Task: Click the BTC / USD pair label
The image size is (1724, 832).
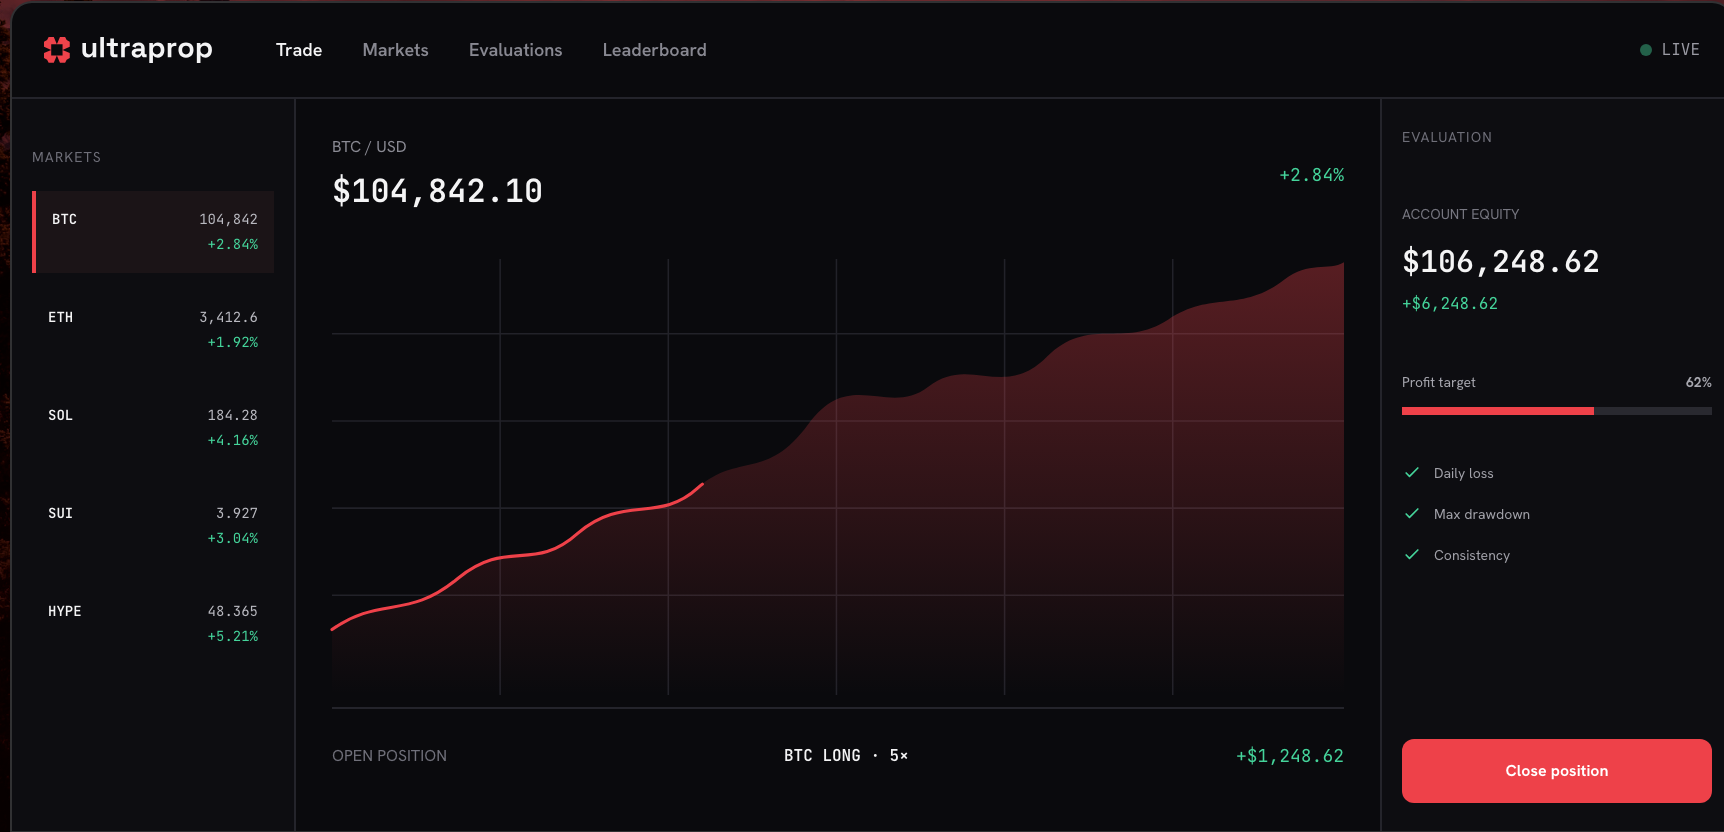Action: pyautogui.click(x=369, y=147)
